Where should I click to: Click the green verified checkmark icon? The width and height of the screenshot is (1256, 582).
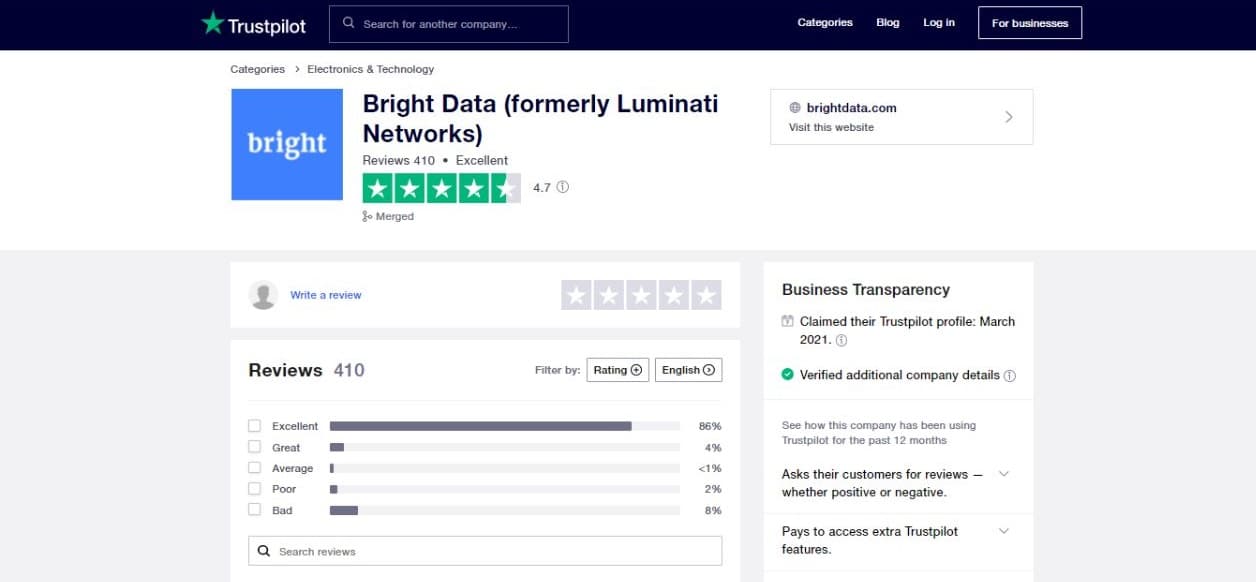788,375
